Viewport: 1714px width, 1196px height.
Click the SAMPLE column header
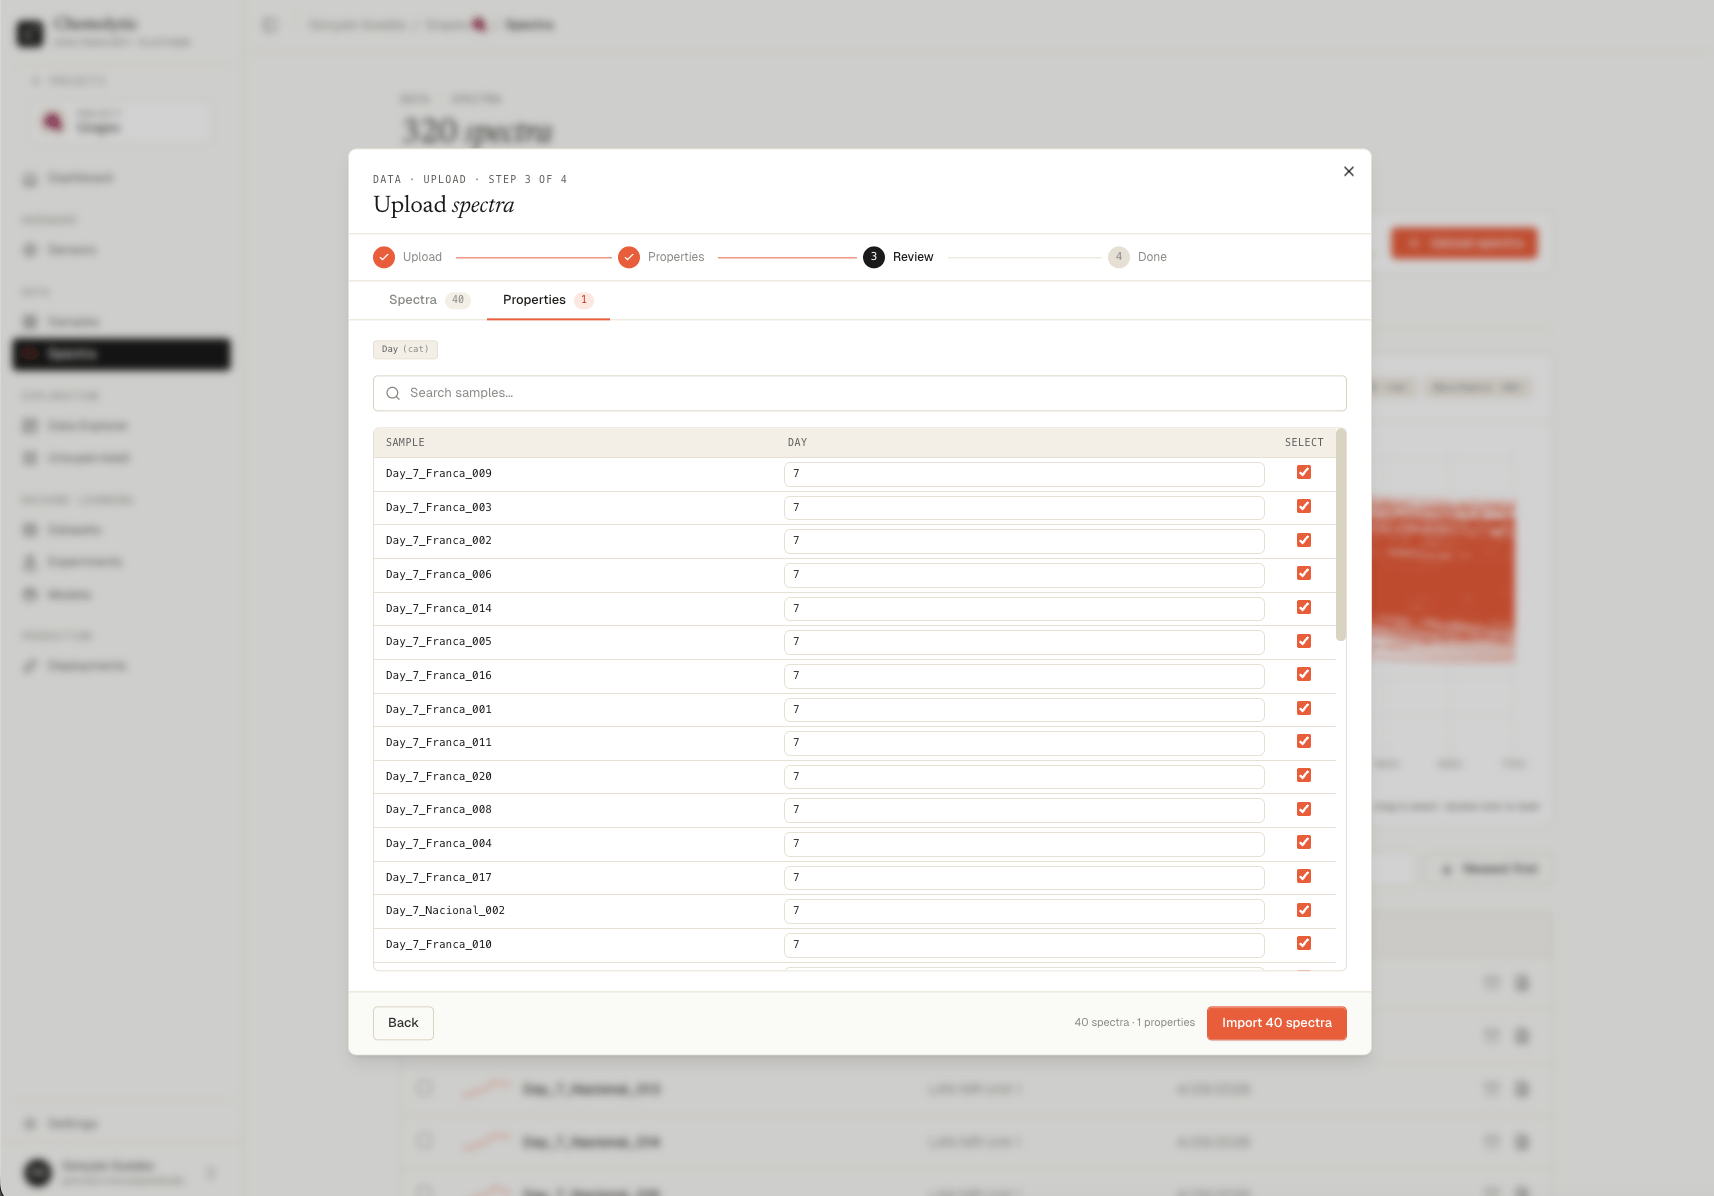(405, 442)
